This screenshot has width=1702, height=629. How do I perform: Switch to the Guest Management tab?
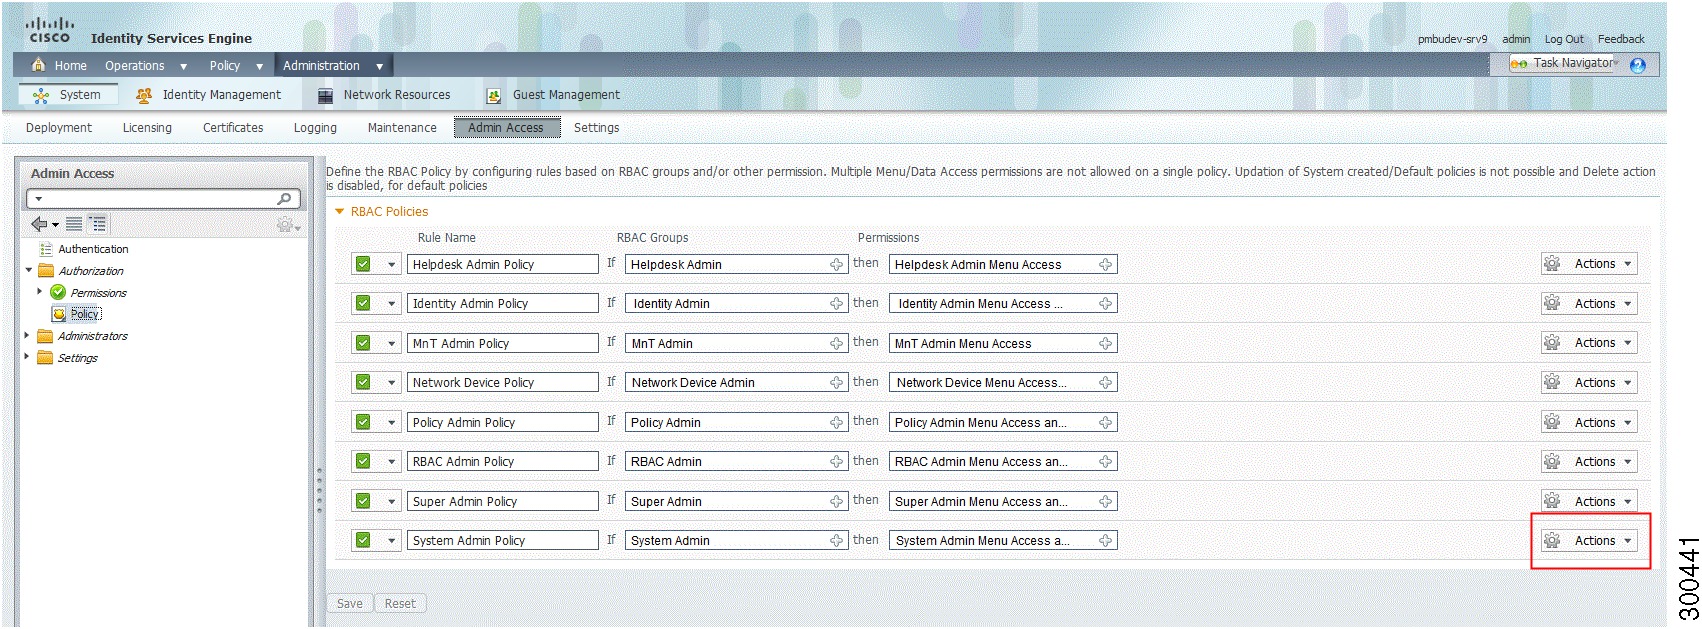553,95
